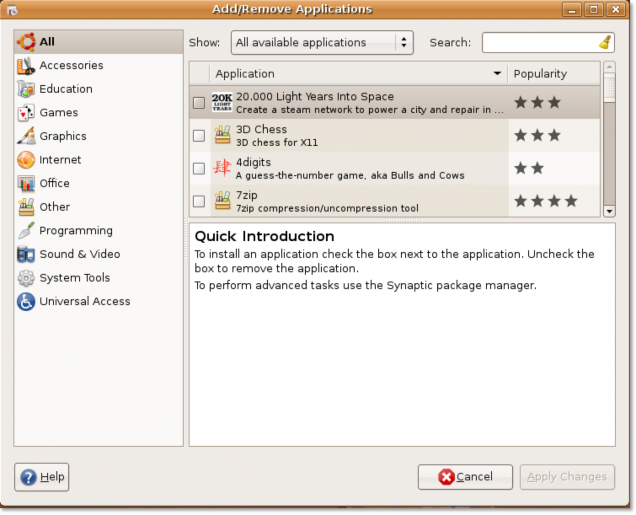The width and height of the screenshot is (636, 515).
Task: Select the System Tools label
Action: pos(75,278)
